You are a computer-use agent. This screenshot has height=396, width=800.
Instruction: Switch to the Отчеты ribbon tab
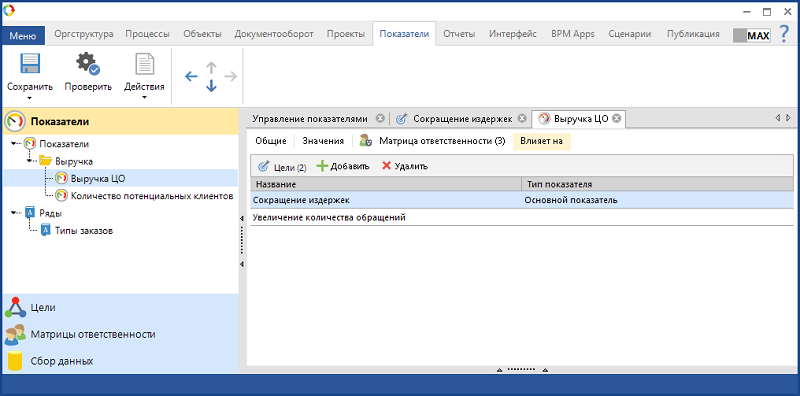[x=459, y=34]
